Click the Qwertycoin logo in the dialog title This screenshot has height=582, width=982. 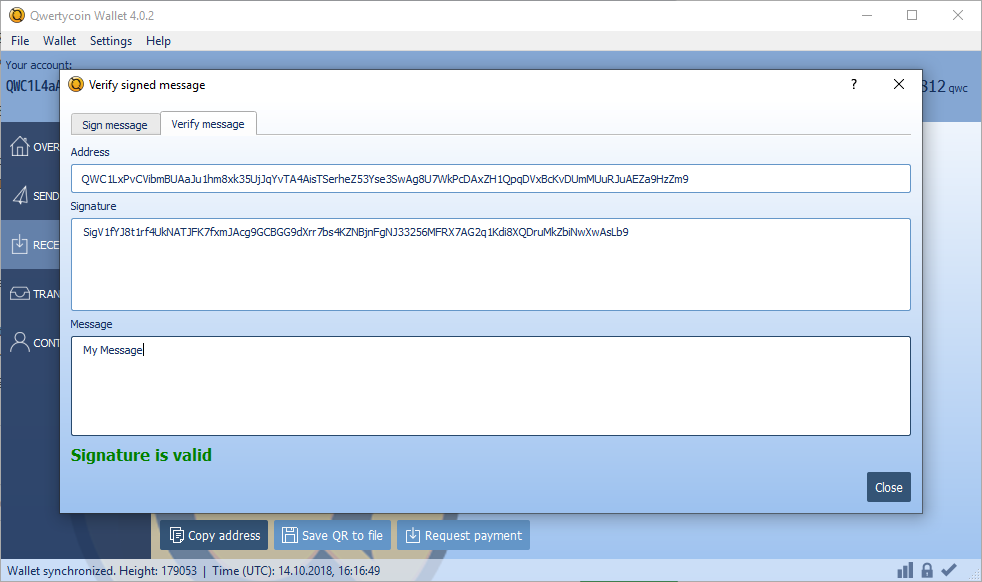coord(76,85)
